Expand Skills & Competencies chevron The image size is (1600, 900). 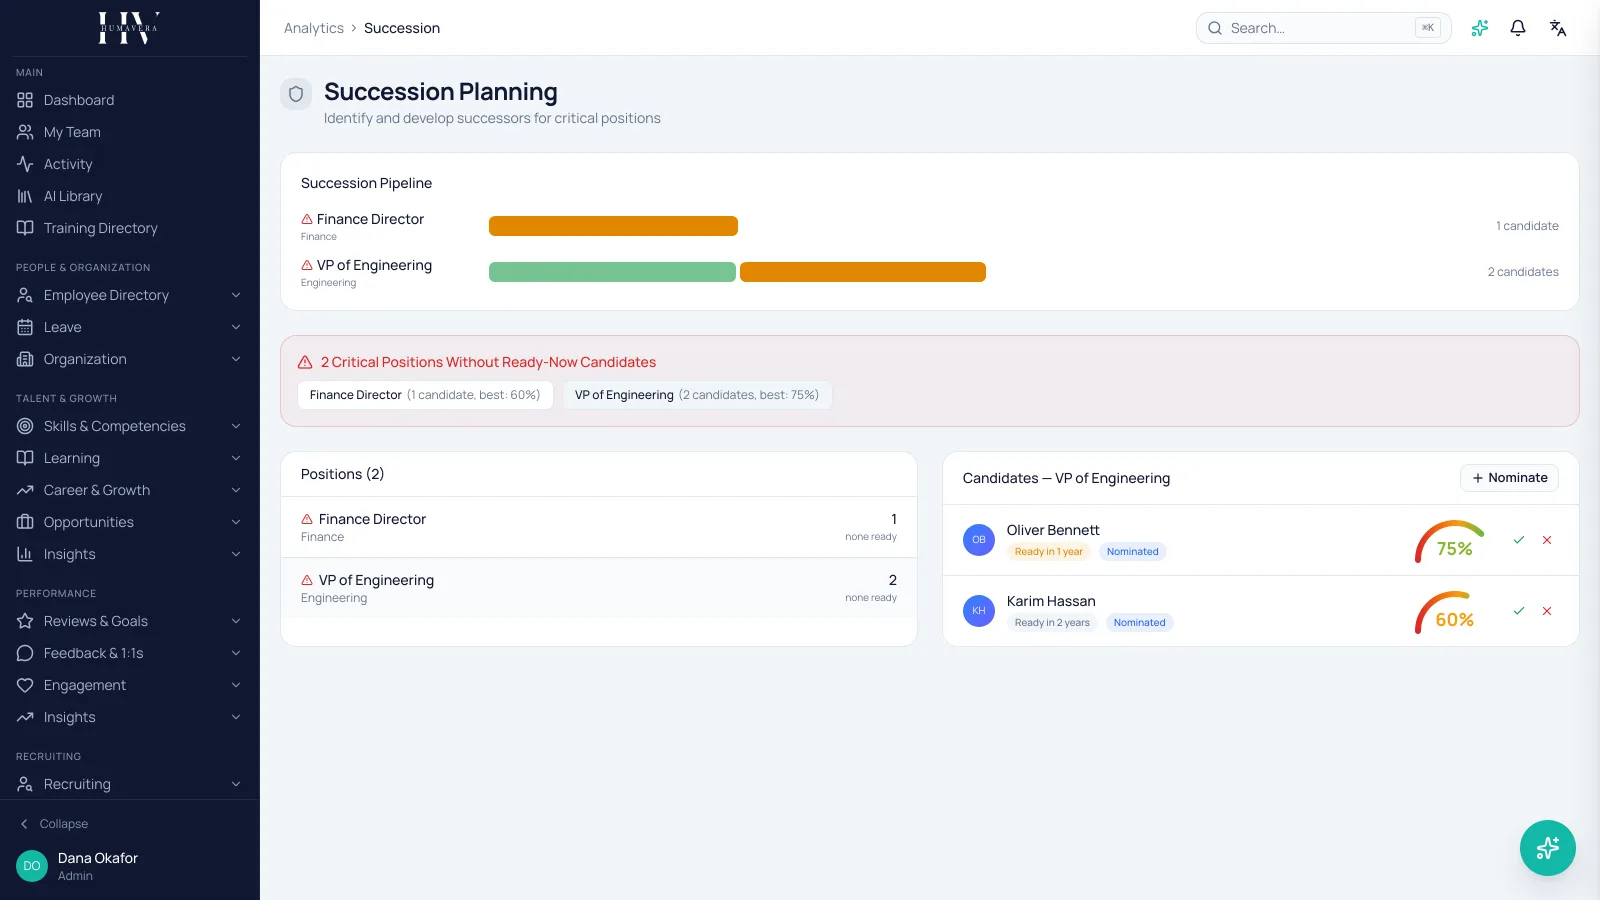click(236, 426)
